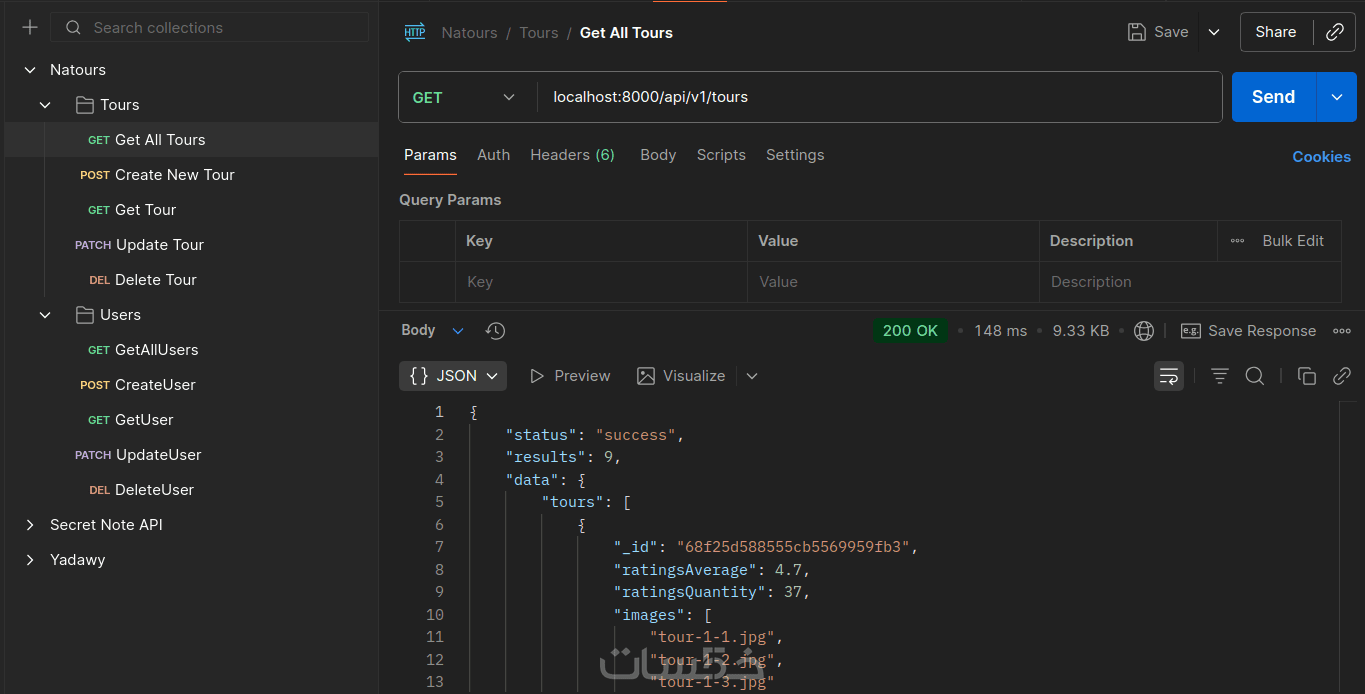Click the plus icon to create new collection
This screenshot has height=694, width=1365.
click(x=30, y=27)
